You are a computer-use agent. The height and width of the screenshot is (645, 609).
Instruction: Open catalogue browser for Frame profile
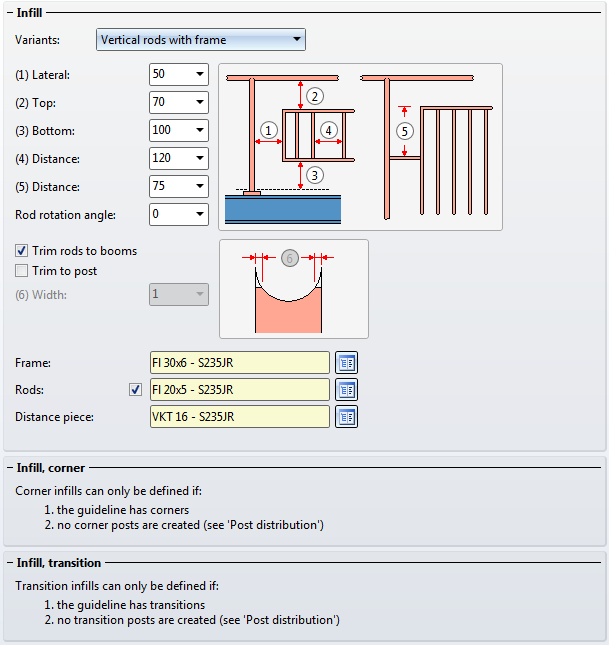pos(346,362)
